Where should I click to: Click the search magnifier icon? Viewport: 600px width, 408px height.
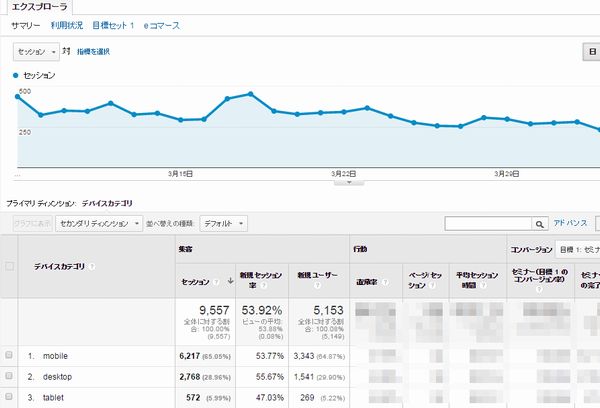(540, 224)
